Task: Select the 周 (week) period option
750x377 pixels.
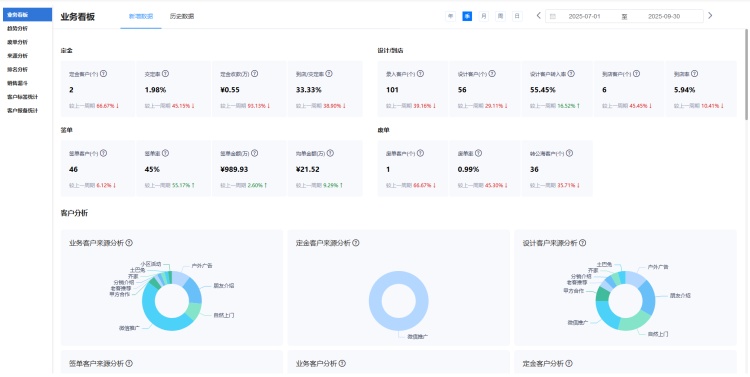Action: (x=500, y=16)
